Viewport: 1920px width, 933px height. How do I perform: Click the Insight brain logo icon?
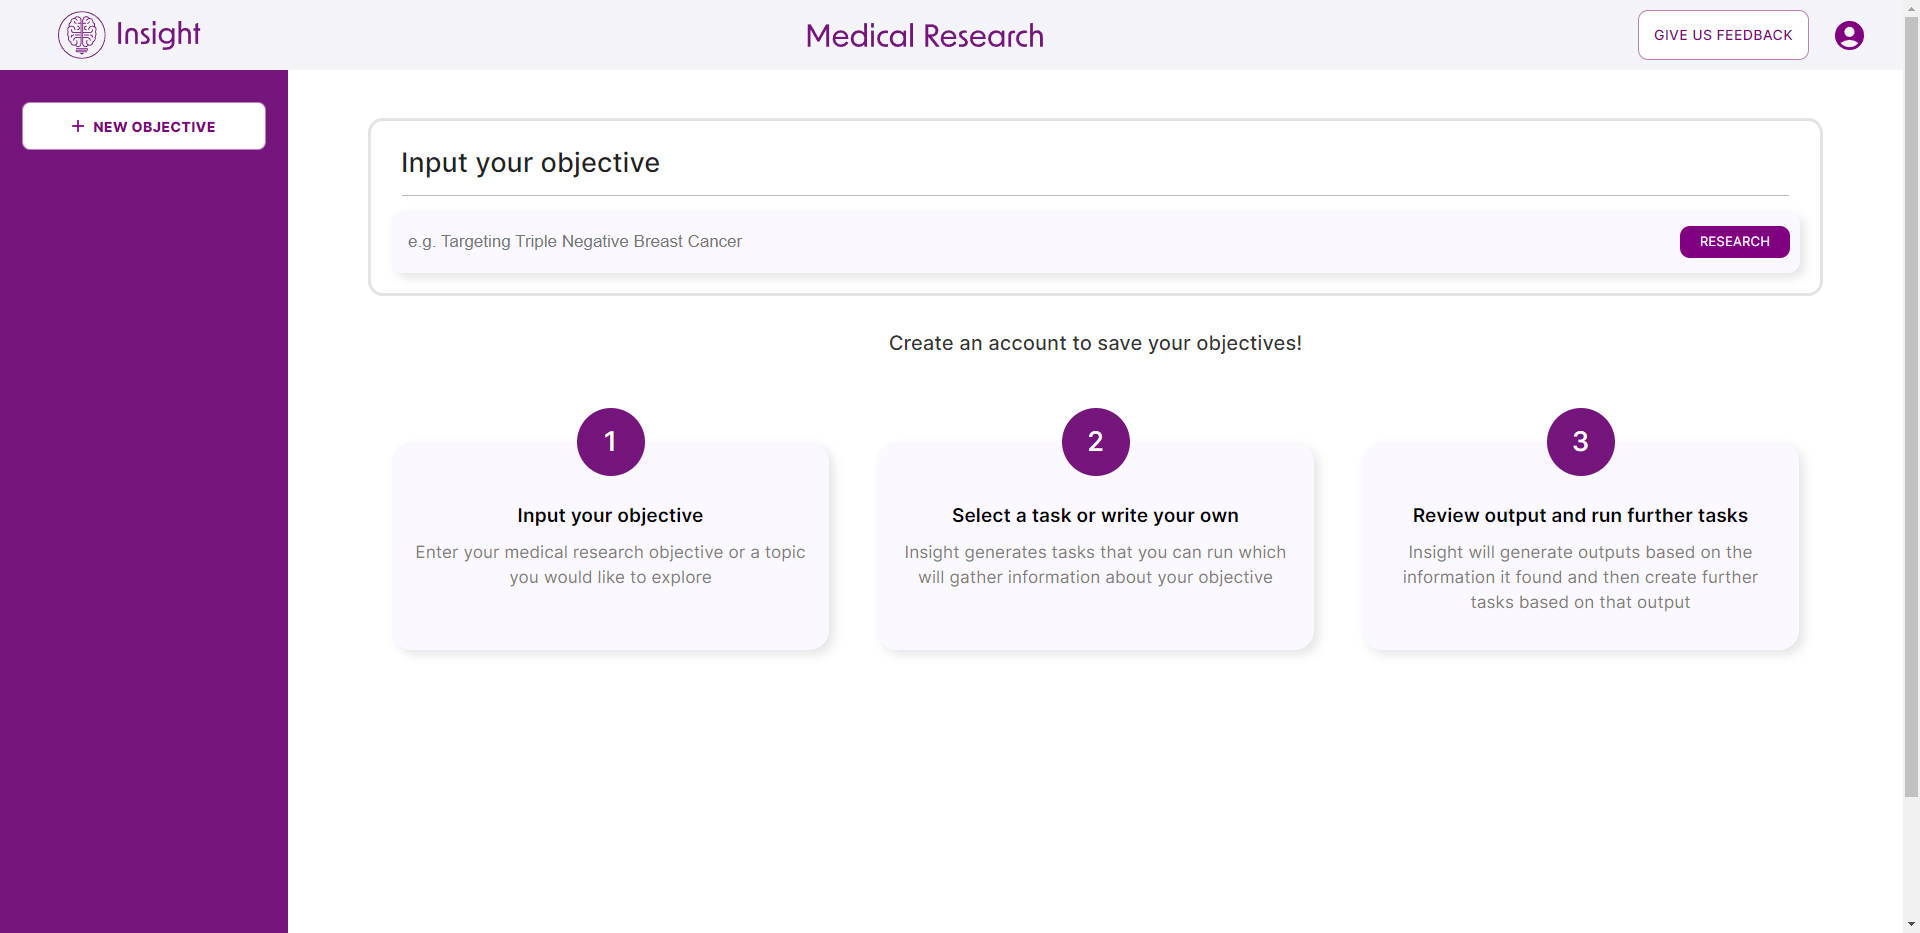tap(81, 35)
